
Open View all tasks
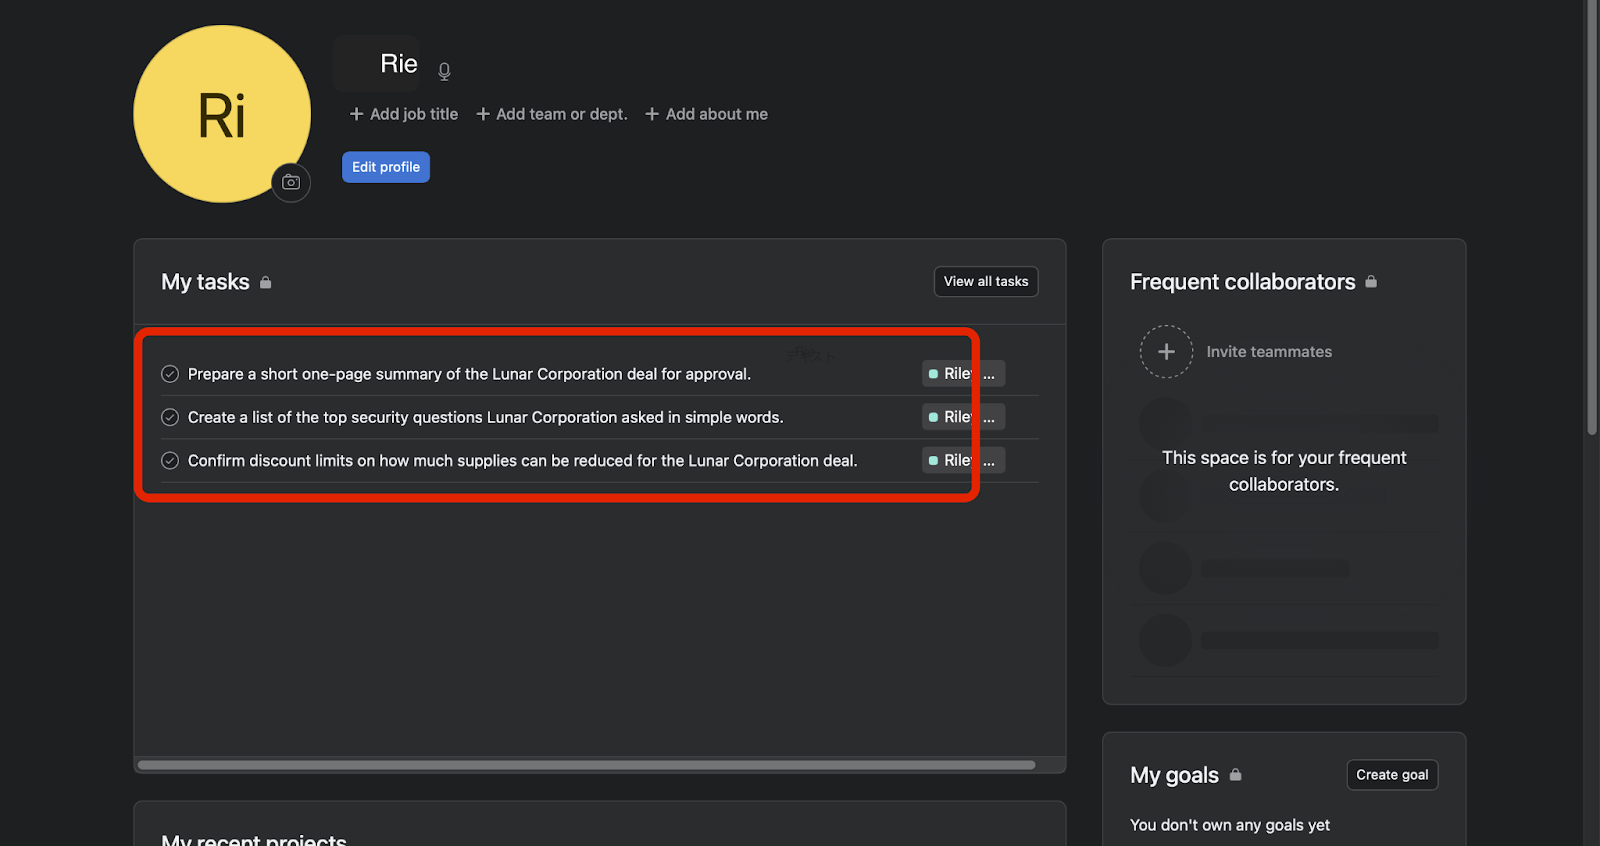[986, 282]
